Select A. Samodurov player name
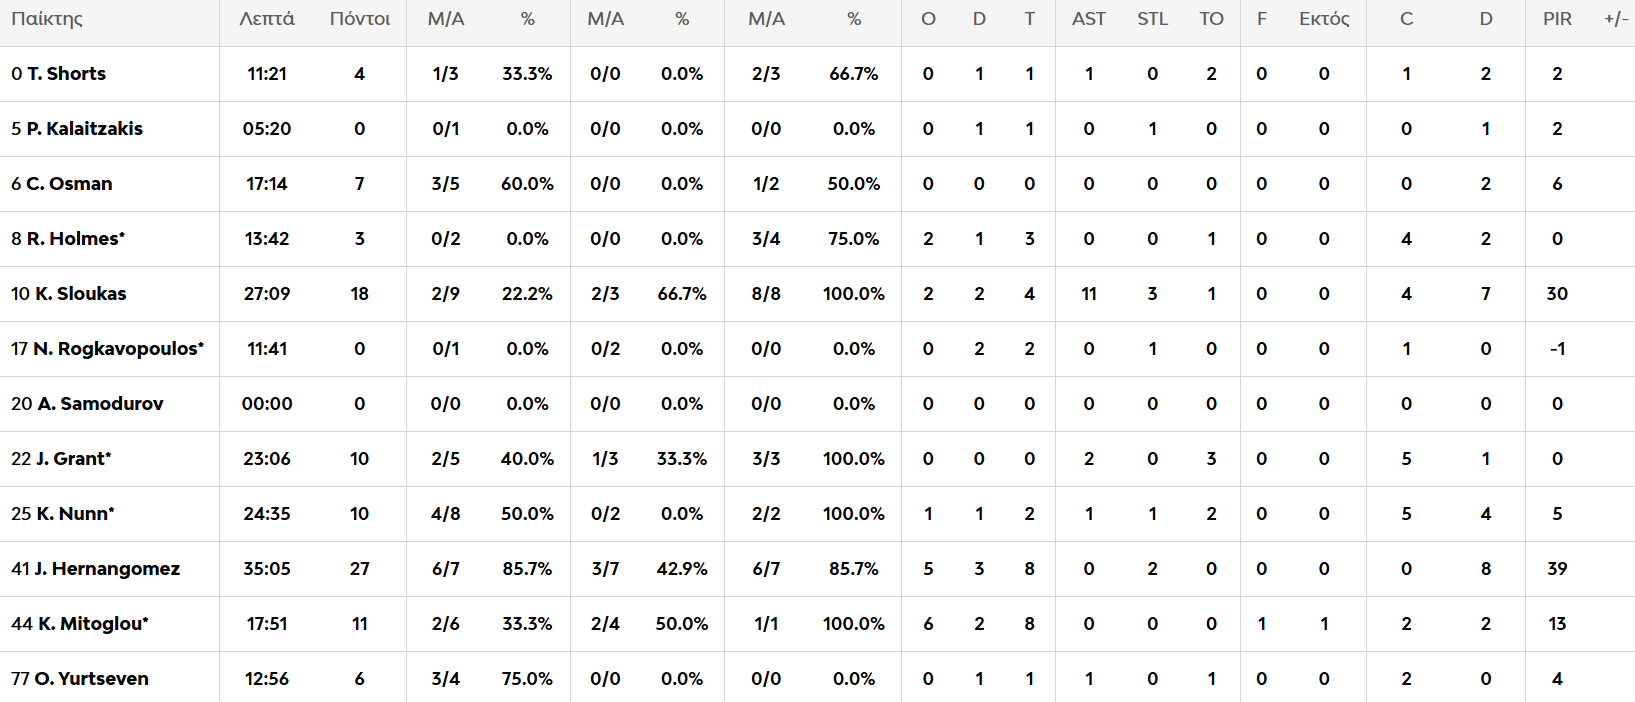The width and height of the screenshot is (1635, 702). (100, 404)
